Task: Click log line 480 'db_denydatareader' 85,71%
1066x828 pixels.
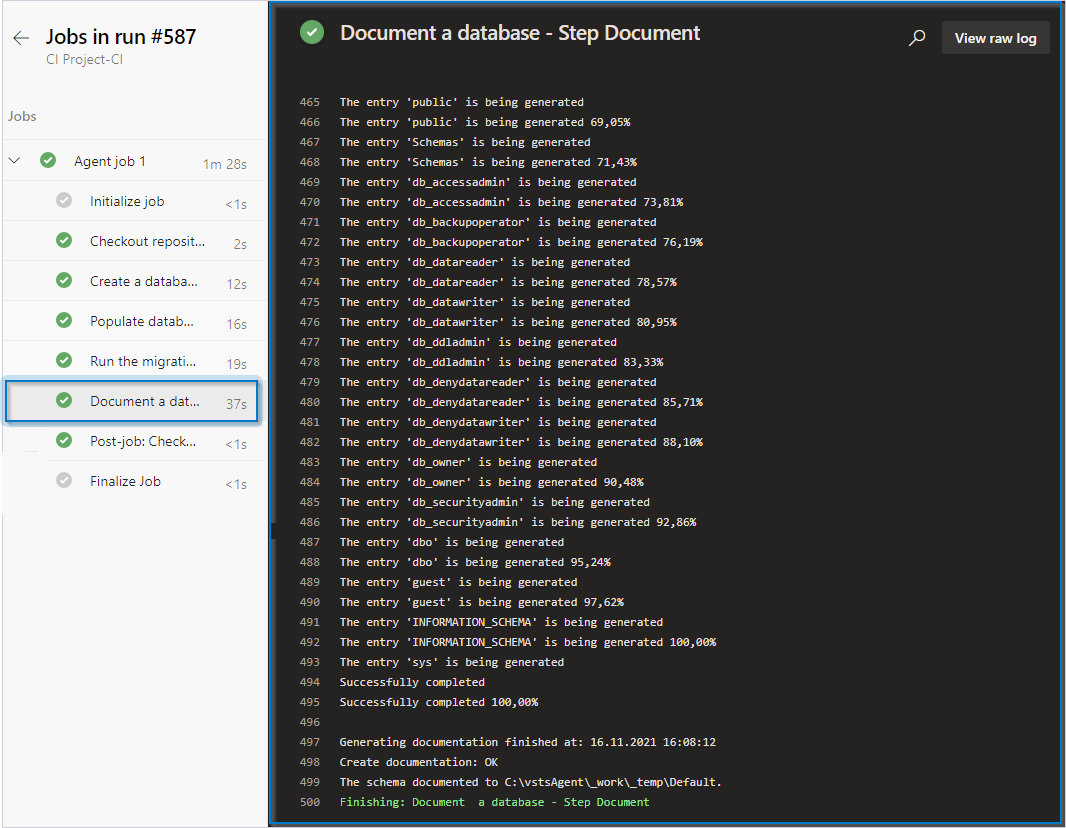Action: [521, 402]
